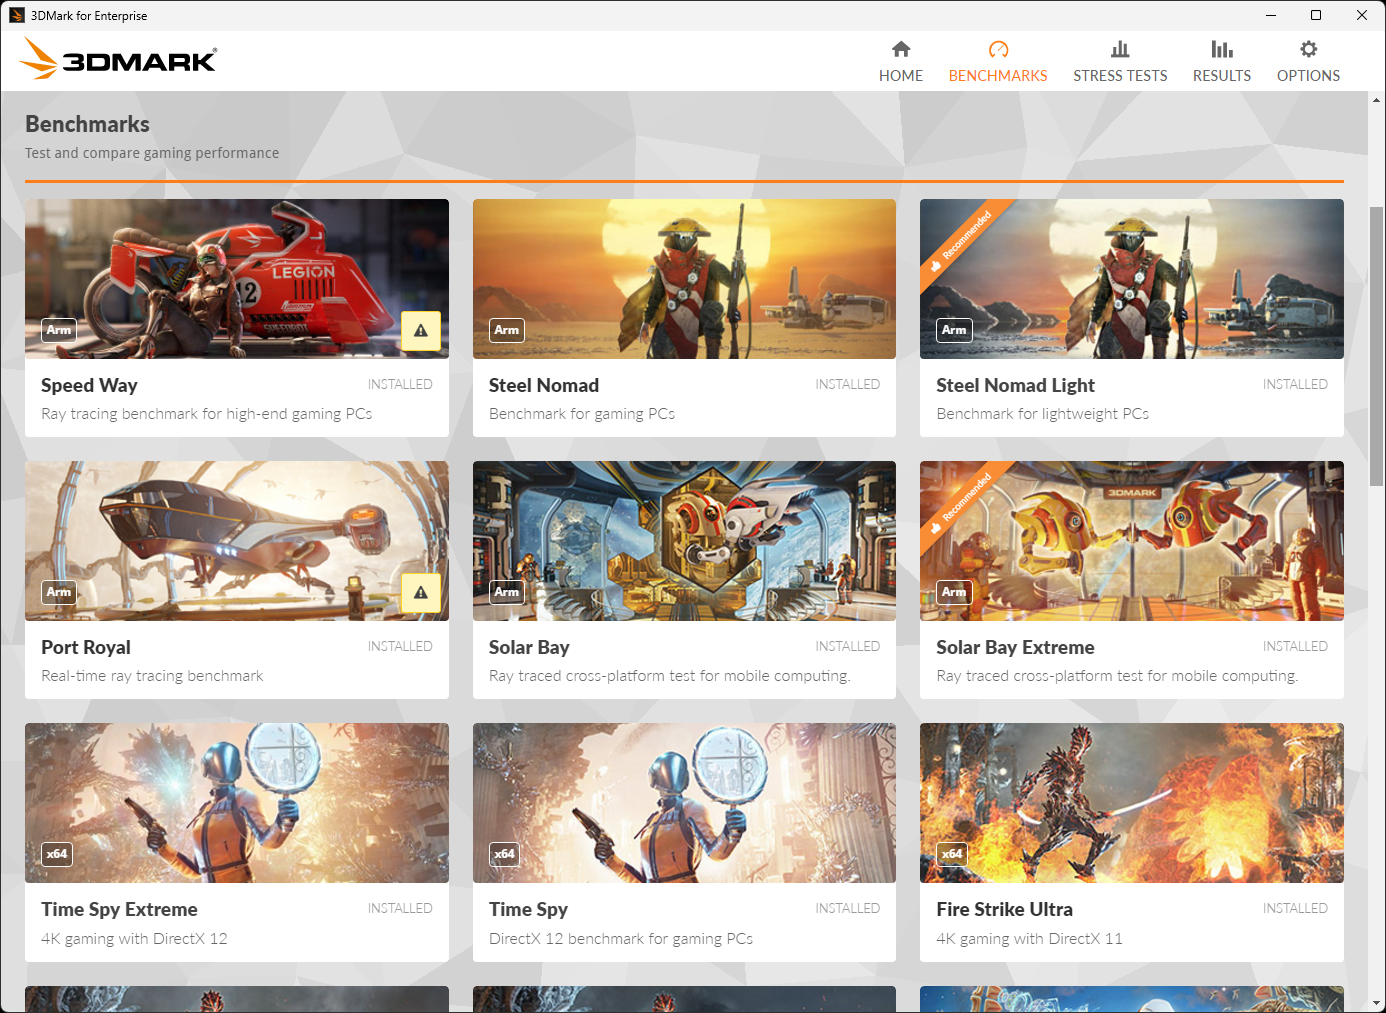
Task: Open the Time Spy benchmark thumbnail
Action: 684,803
